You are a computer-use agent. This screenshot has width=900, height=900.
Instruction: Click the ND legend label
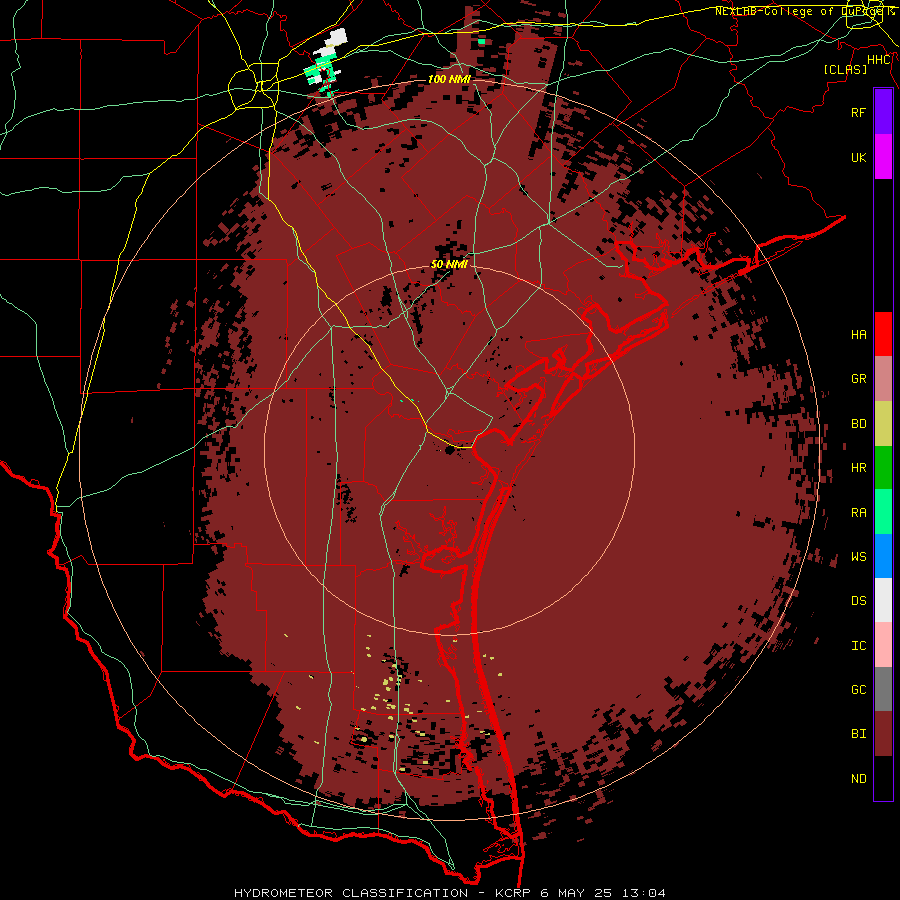coord(858,779)
